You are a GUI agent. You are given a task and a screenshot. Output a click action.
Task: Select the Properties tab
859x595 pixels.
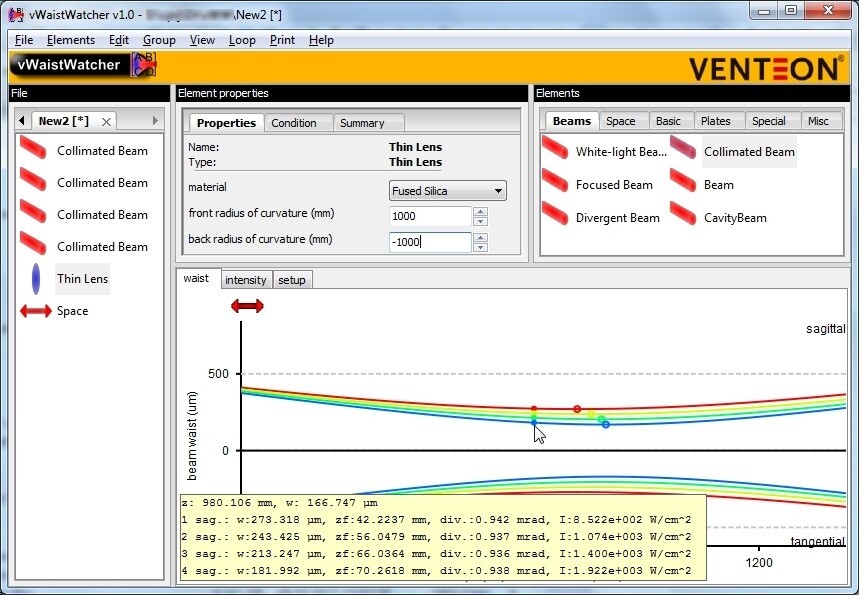coord(226,122)
